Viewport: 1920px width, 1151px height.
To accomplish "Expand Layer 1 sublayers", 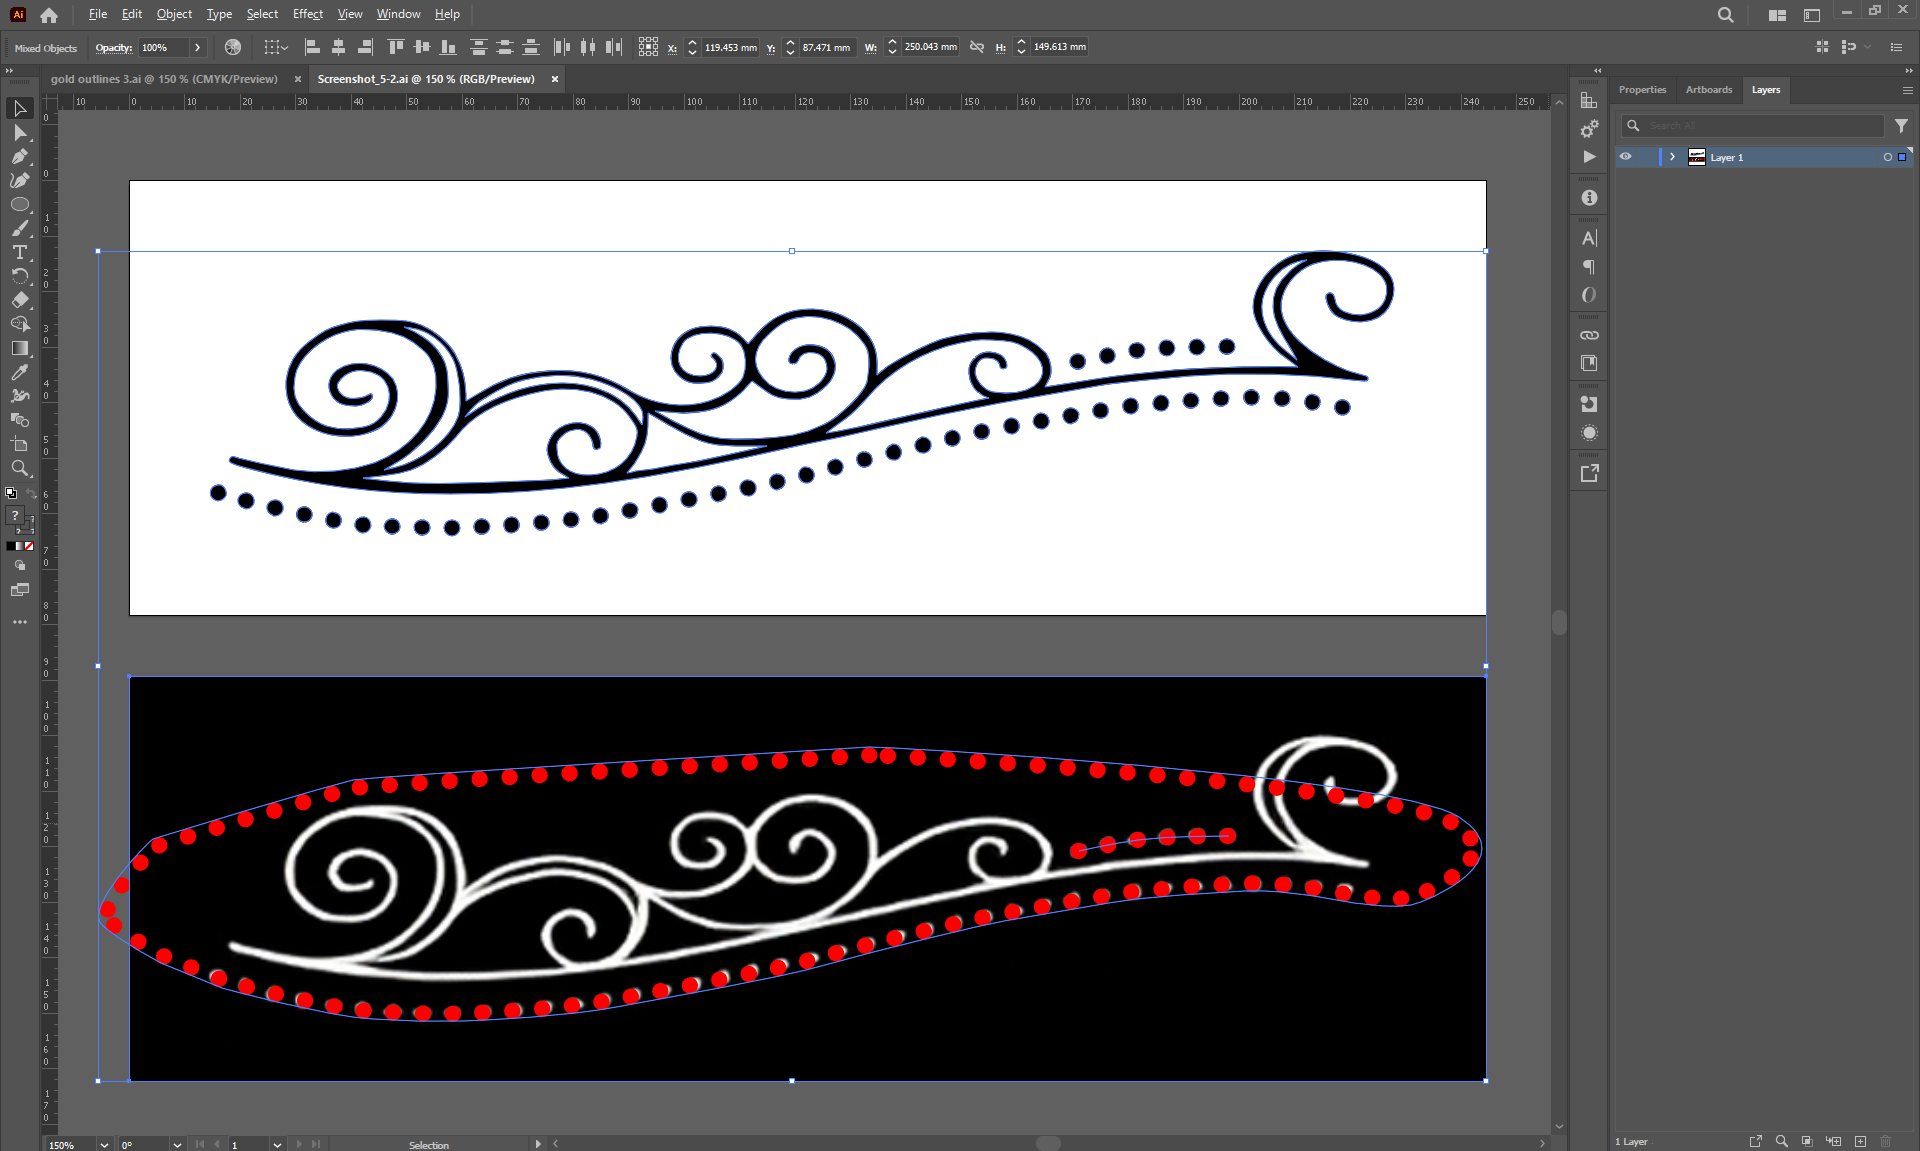I will click(1672, 157).
